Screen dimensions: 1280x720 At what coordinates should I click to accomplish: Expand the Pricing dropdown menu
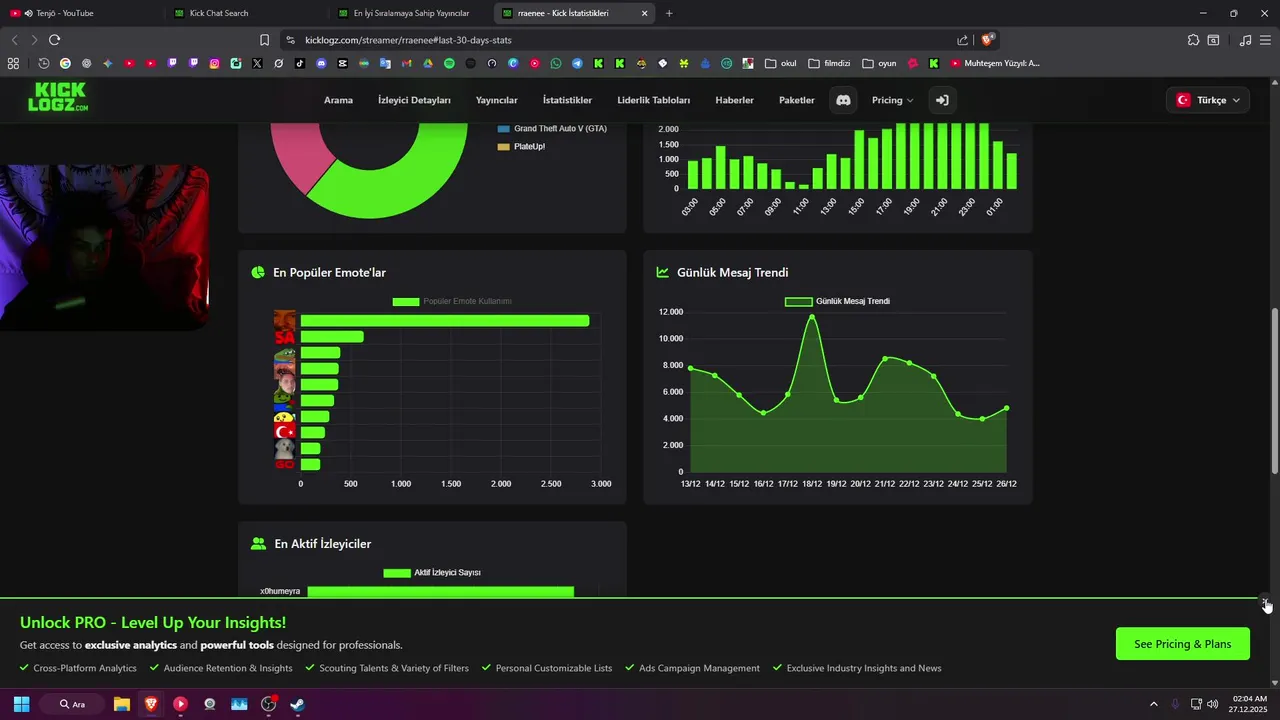click(892, 100)
